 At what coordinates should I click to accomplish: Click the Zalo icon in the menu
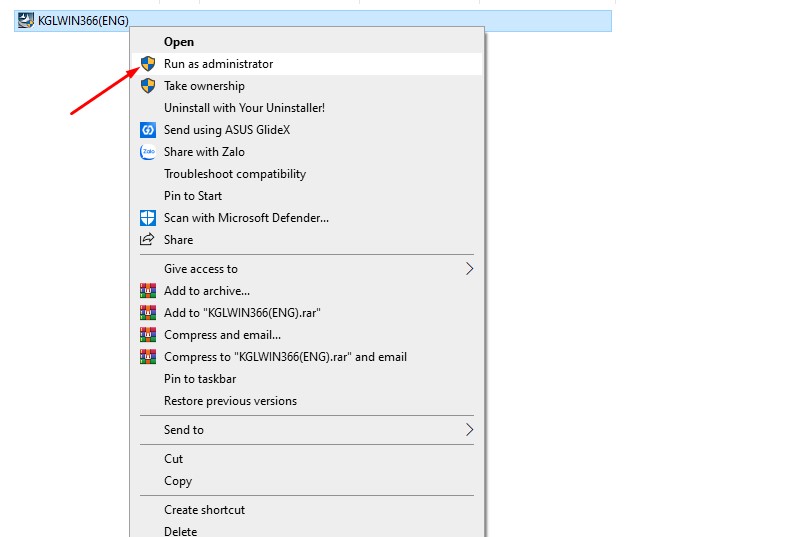coord(148,152)
